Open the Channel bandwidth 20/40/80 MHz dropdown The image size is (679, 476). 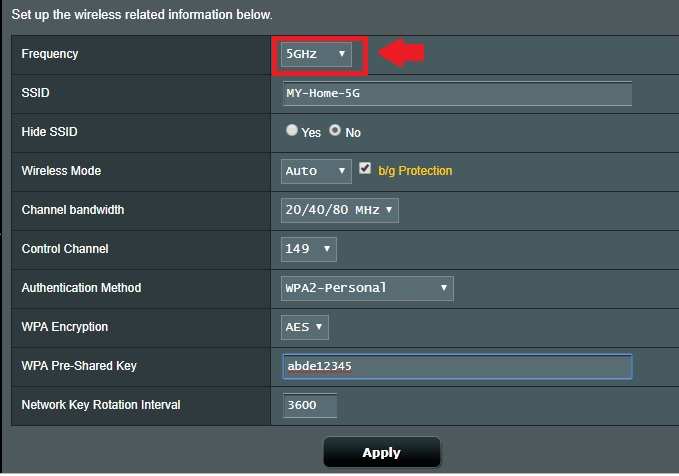click(340, 210)
